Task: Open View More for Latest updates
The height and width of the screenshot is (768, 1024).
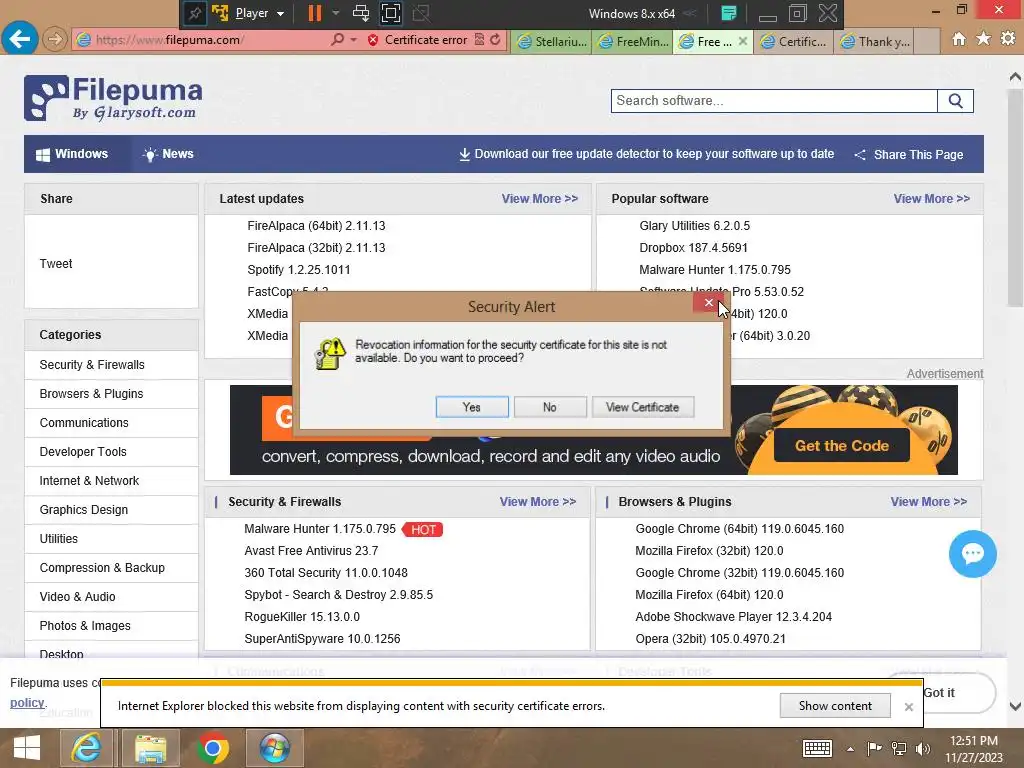Action: (x=539, y=199)
